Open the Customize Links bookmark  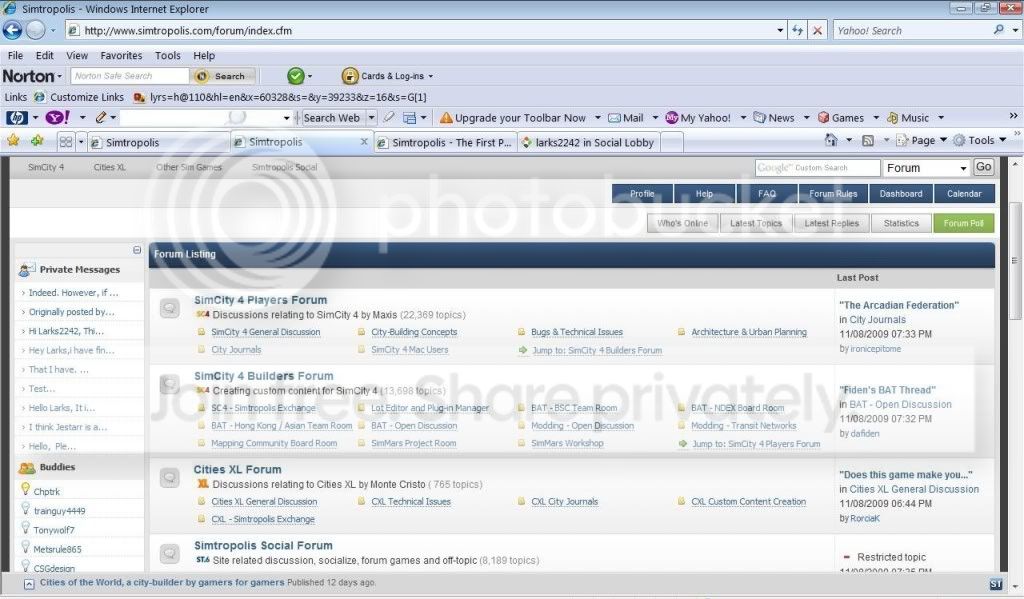(x=86, y=97)
